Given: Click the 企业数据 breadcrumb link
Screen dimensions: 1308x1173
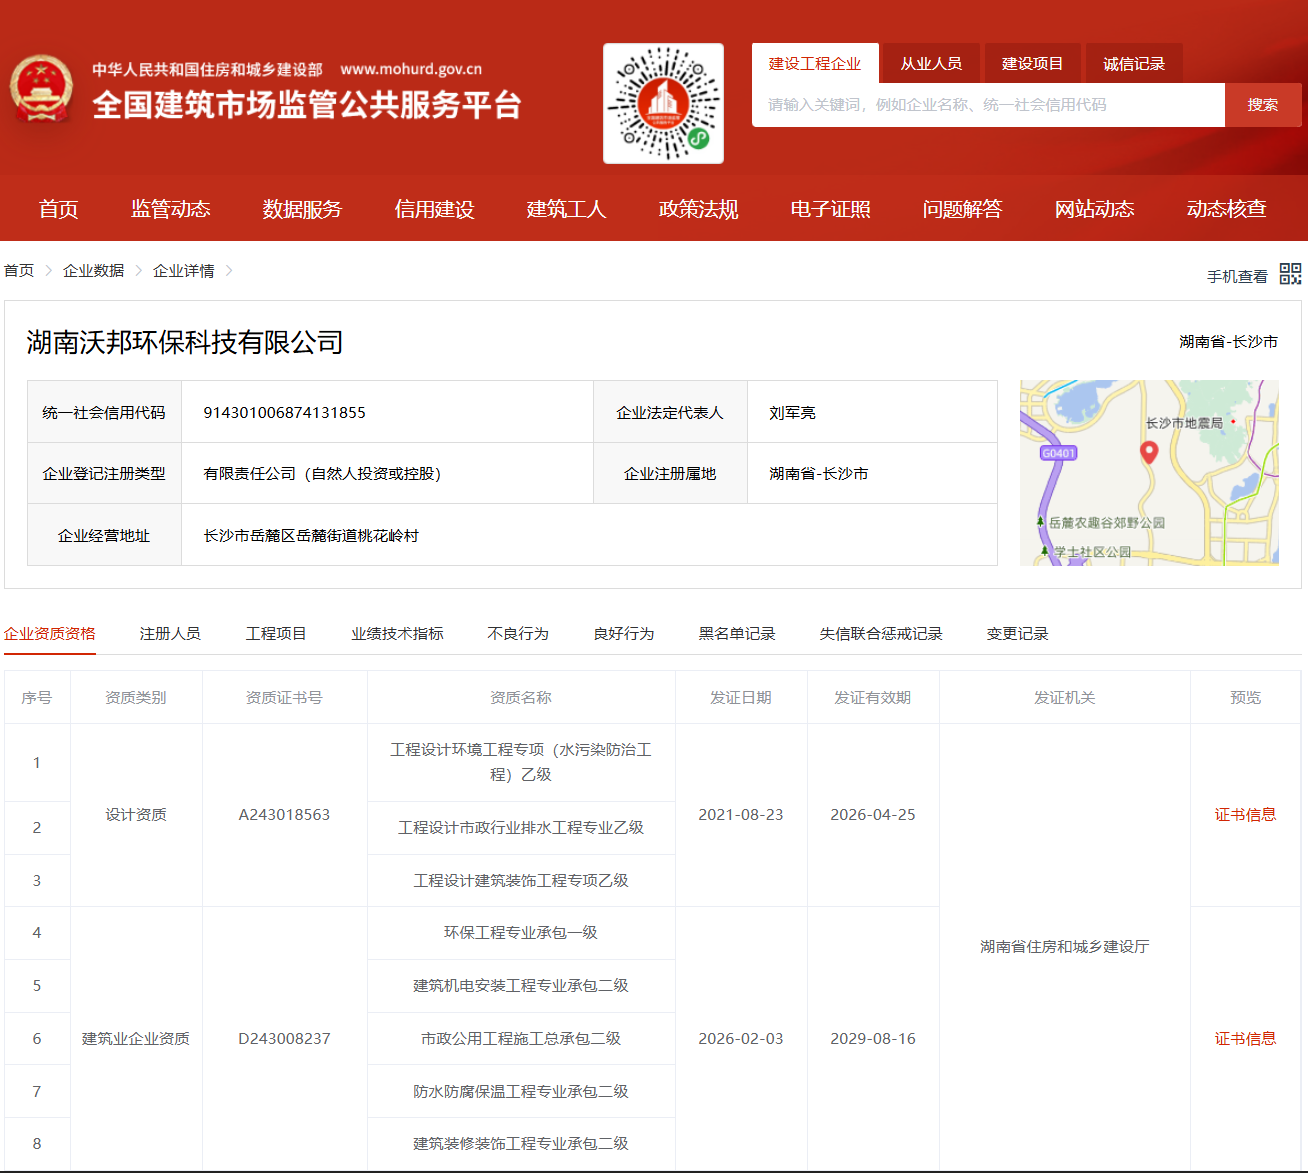Looking at the screenshot, I should tap(93, 270).
